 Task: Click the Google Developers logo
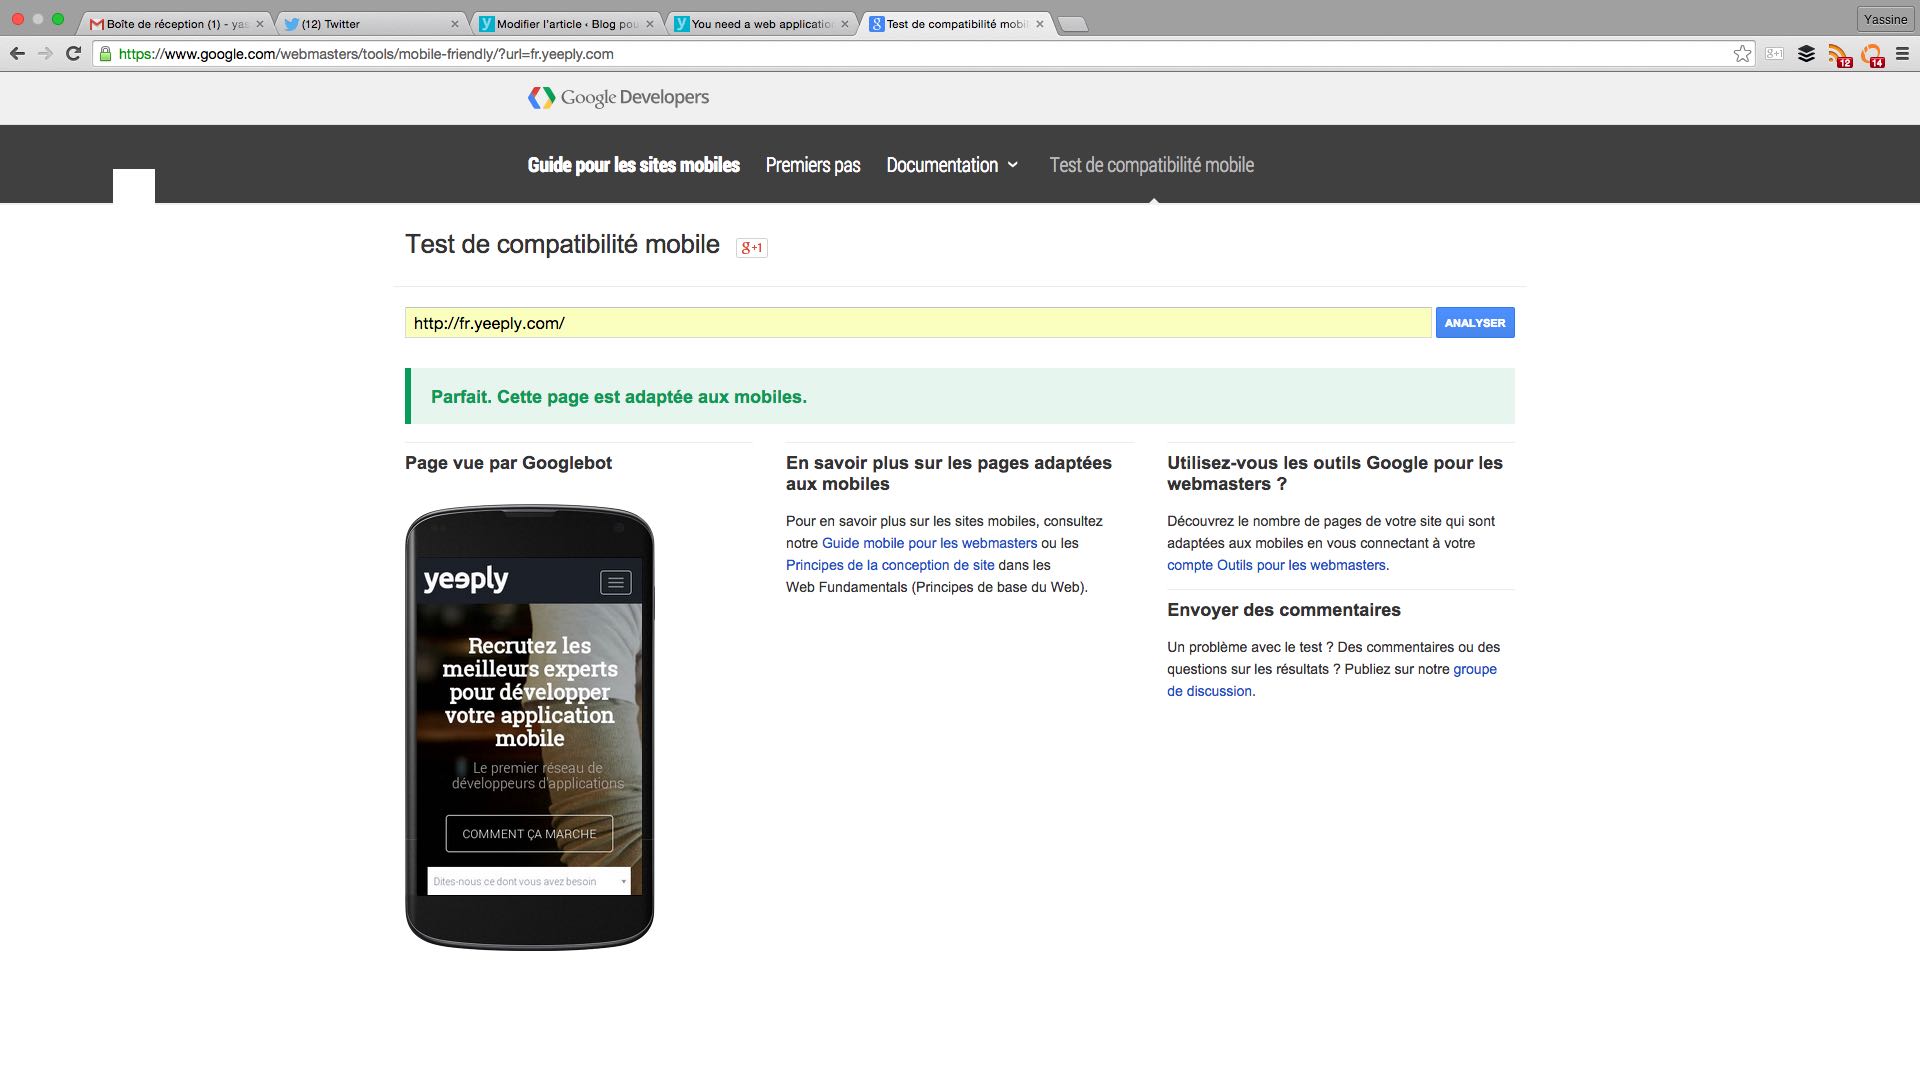(617, 97)
